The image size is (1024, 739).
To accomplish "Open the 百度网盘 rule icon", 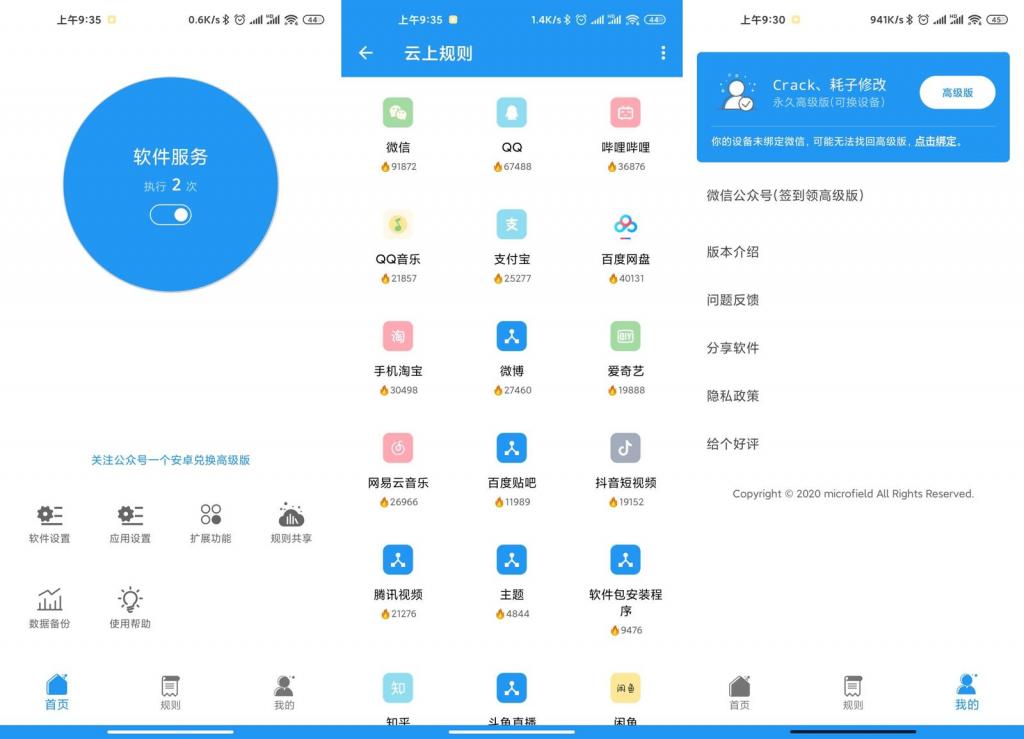I will (x=625, y=224).
